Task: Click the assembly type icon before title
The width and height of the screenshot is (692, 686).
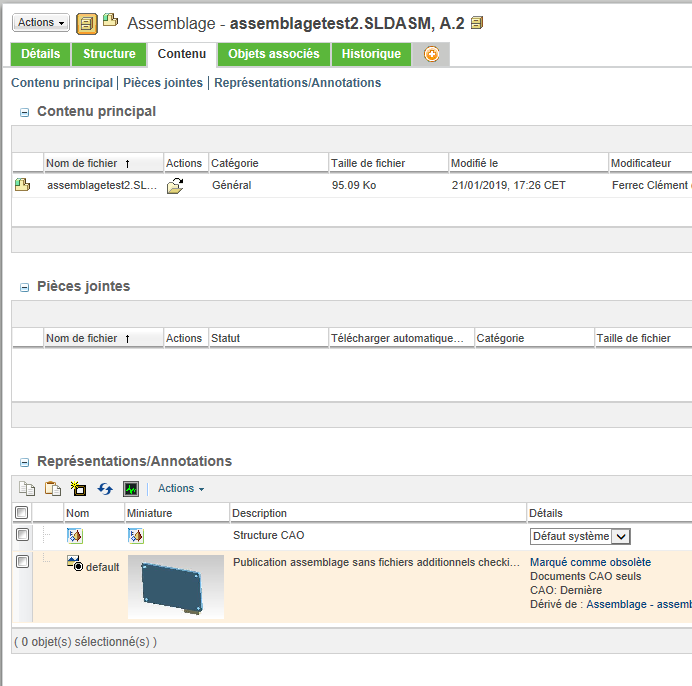Action: tap(110, 19)
